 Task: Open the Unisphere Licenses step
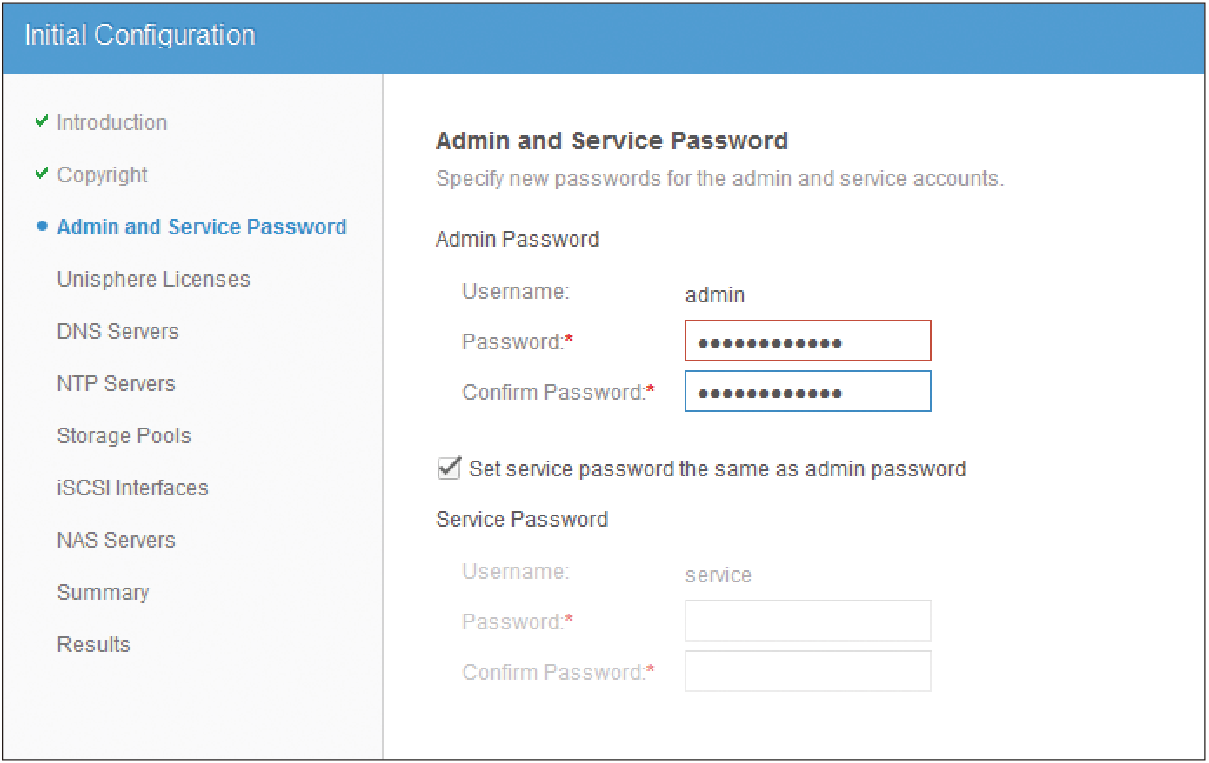click(x=154, y=279)
